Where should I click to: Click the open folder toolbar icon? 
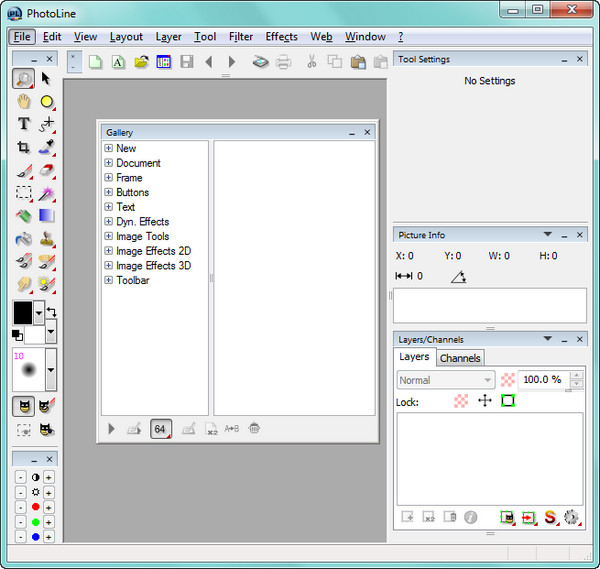click(x=141, y=62)
